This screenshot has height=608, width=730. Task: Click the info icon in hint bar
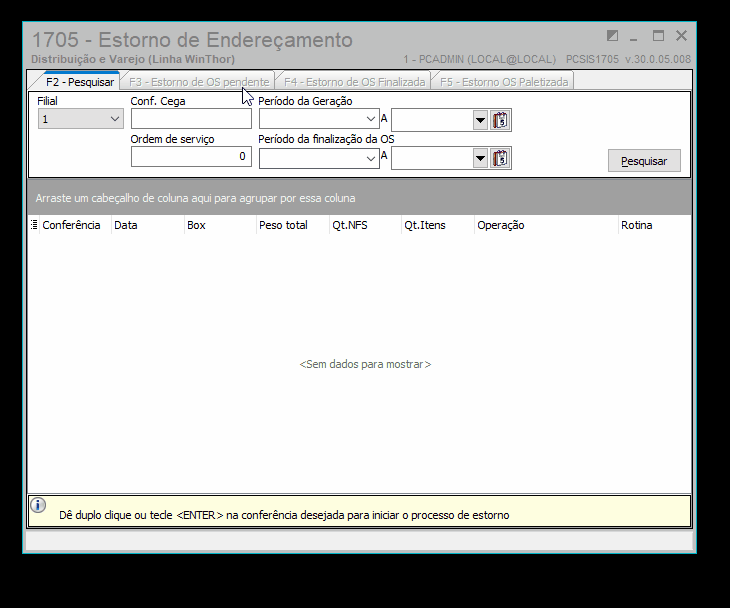38,505
